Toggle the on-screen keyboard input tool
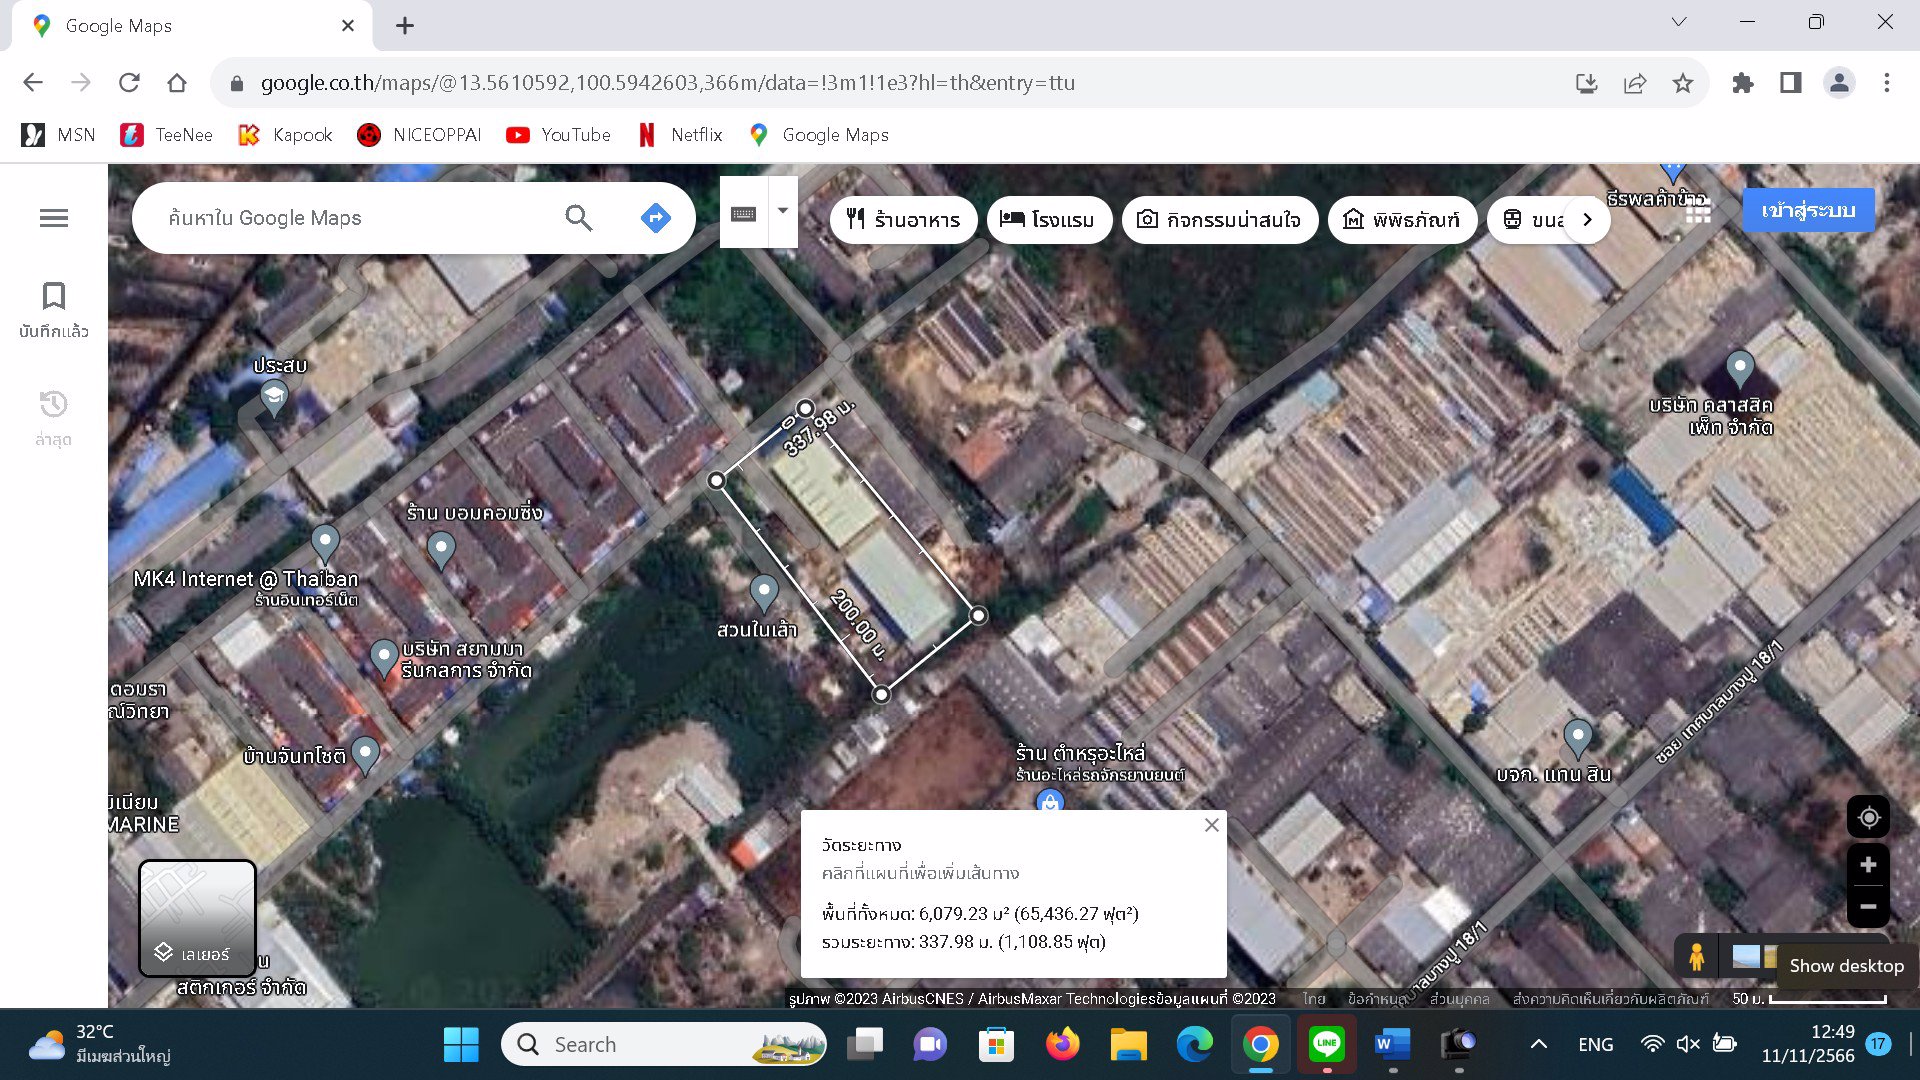This screenshot has height=1080, width=1920. (x=744, y=213)
